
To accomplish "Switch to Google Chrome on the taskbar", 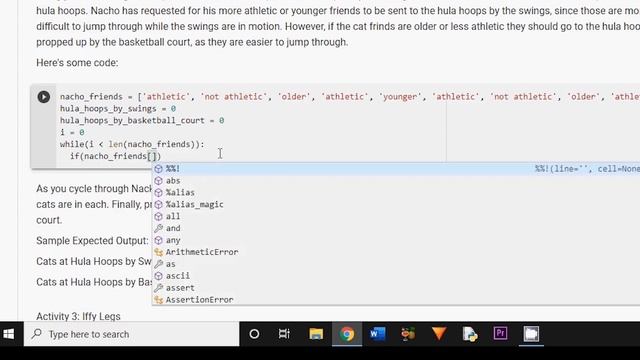I will (x=347, y=334).
